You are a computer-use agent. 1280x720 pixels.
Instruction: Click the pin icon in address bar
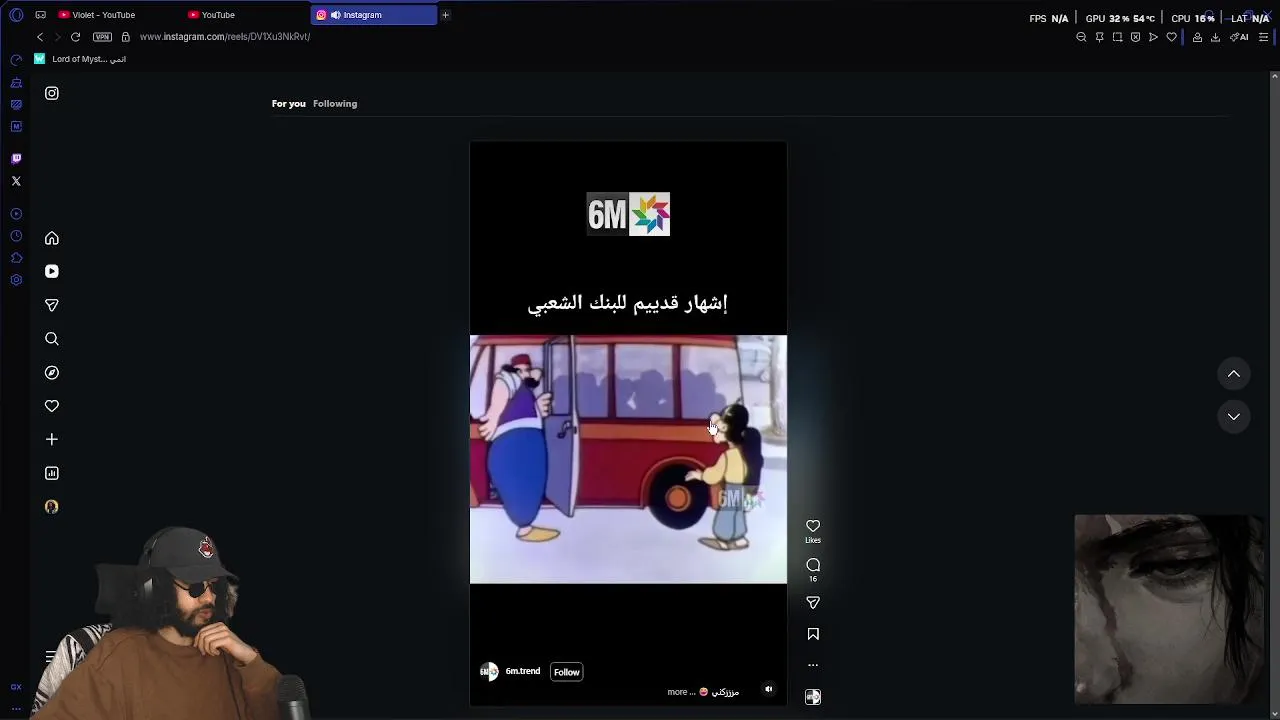[1099, 37]
